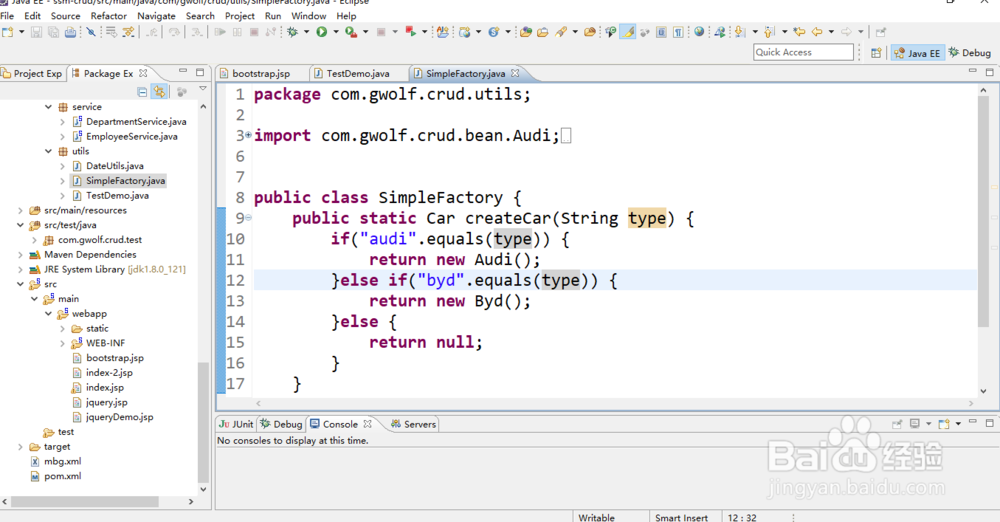
Task: Maximize the editor area
Action: (x=989, y=71)
